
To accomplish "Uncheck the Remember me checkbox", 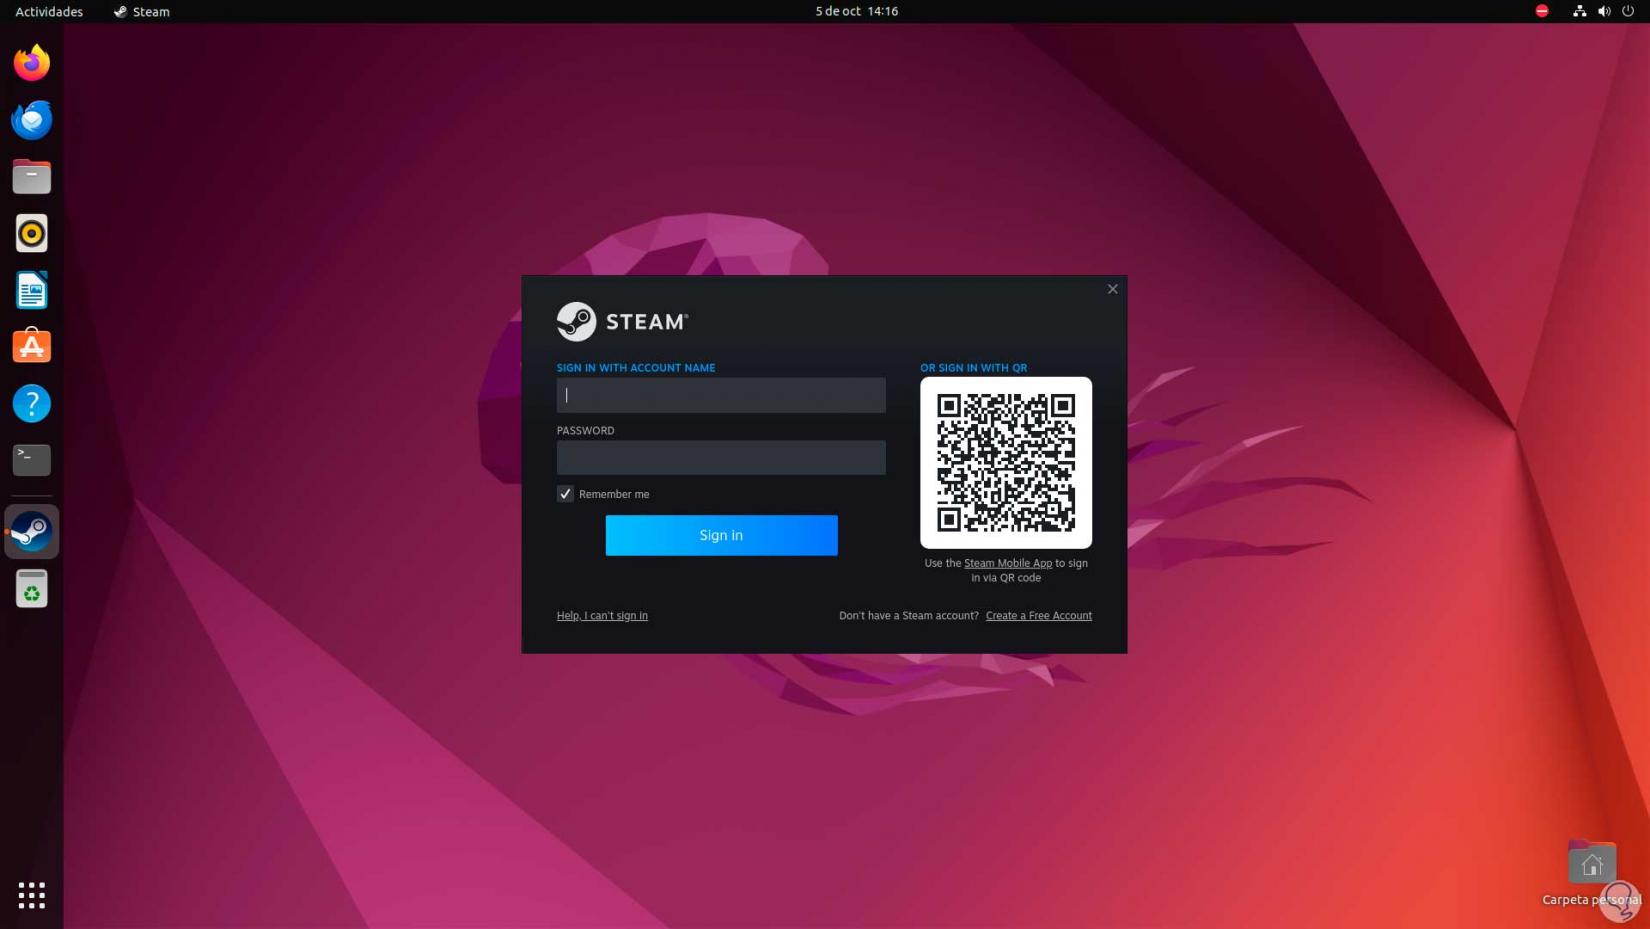I will [x=565, y=494].
